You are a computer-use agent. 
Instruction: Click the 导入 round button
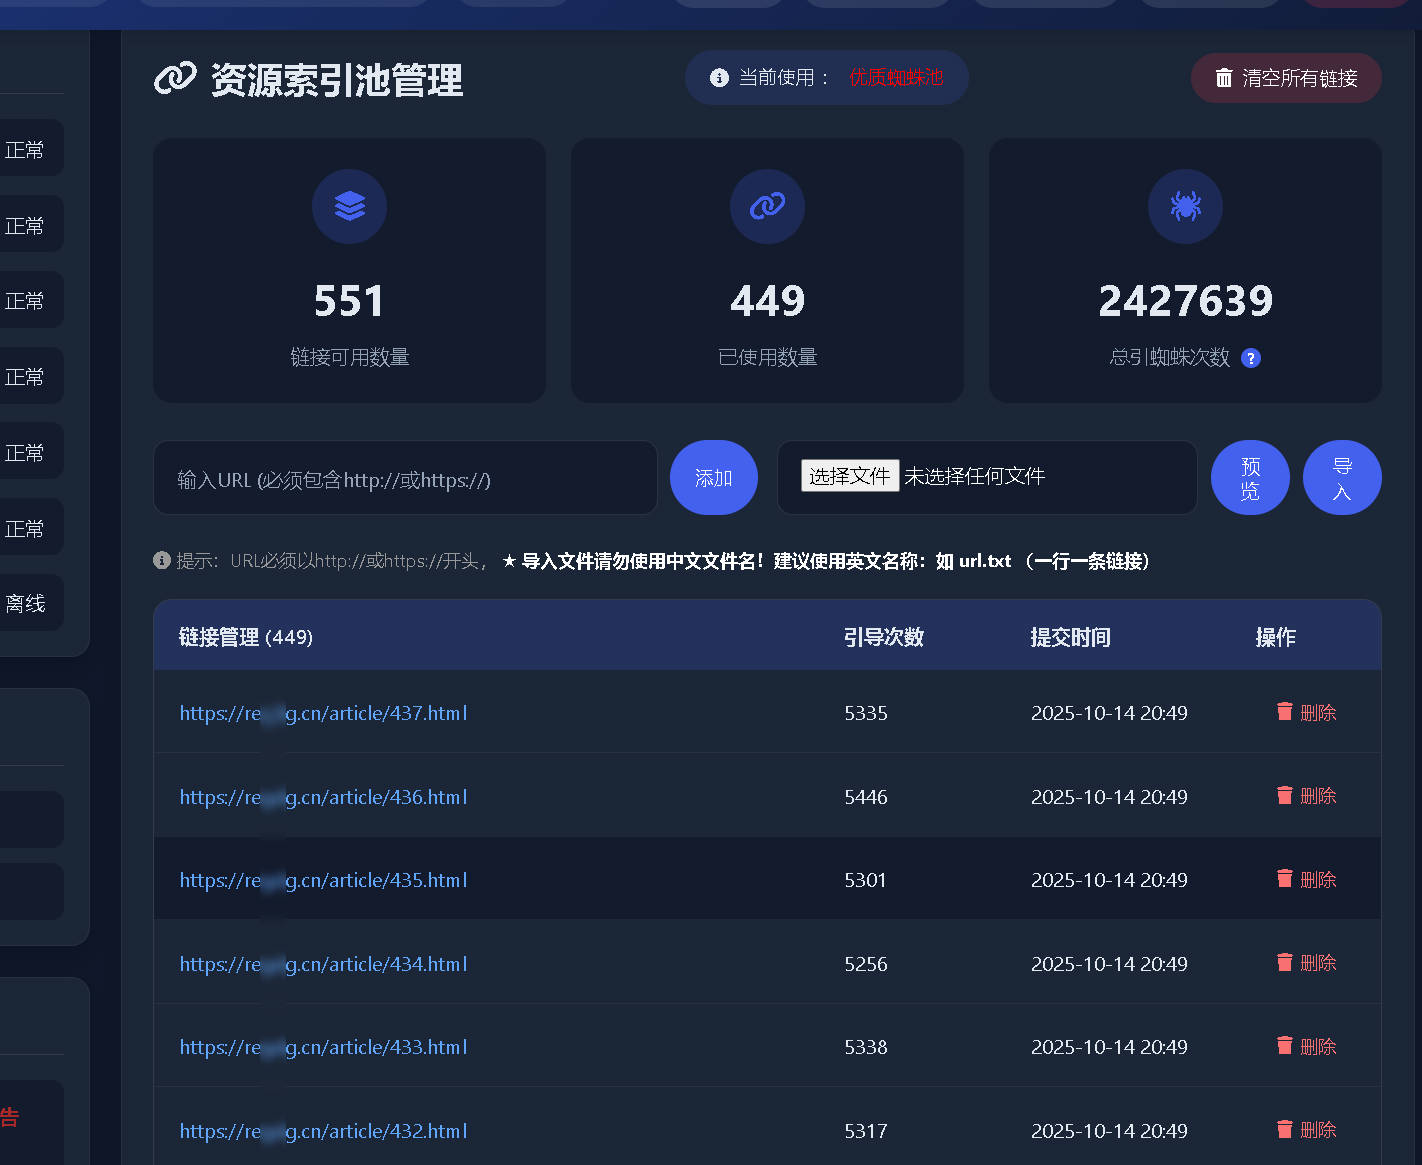1342,478
